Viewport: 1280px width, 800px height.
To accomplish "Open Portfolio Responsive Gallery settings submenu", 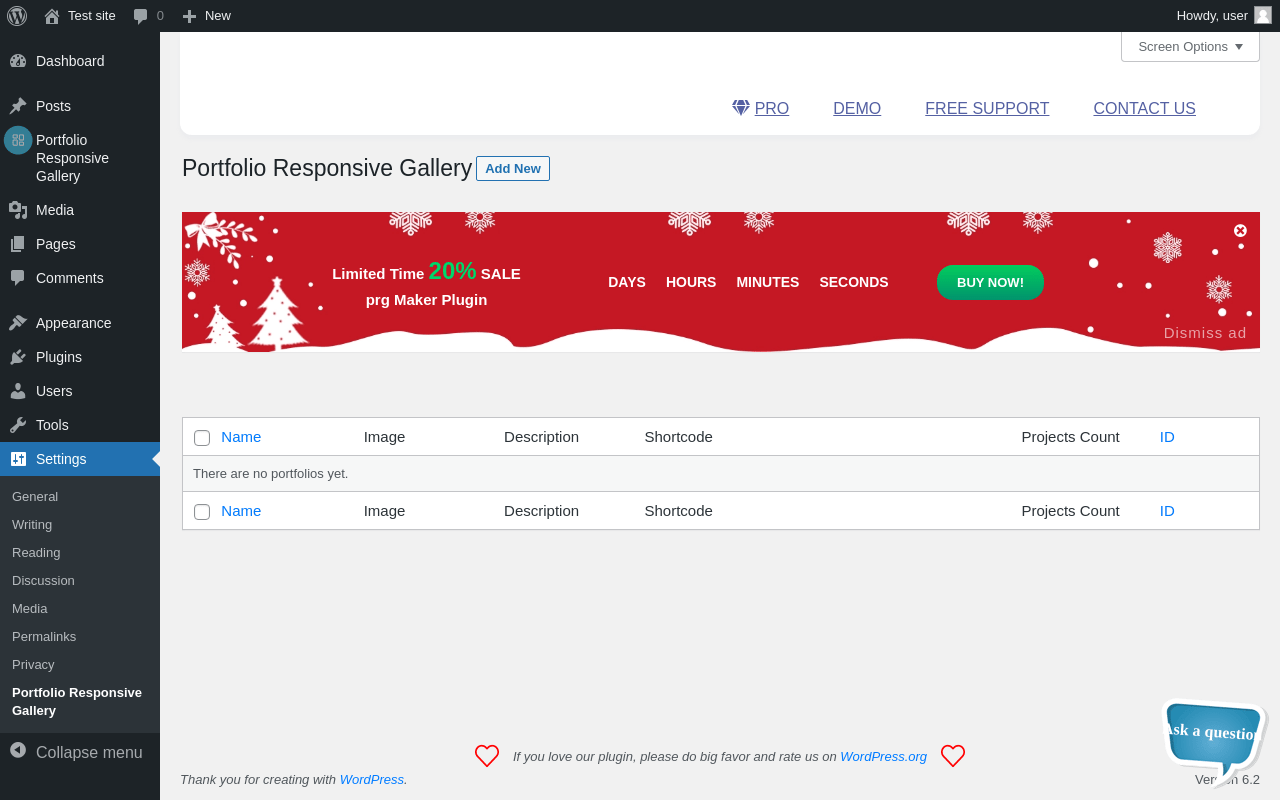I will [77, 702].
